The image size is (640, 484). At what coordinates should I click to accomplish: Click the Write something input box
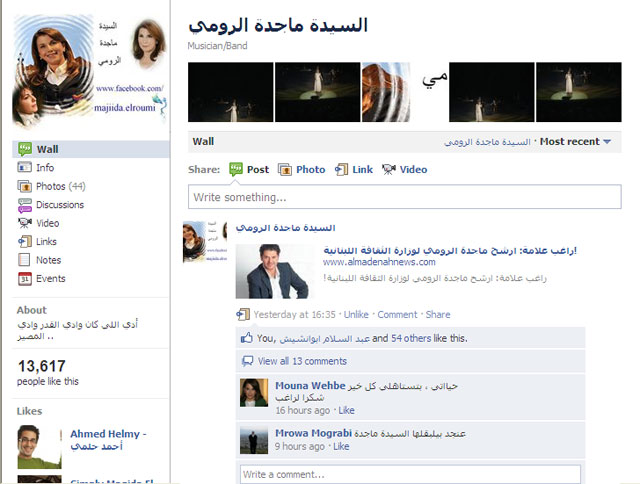404,197
